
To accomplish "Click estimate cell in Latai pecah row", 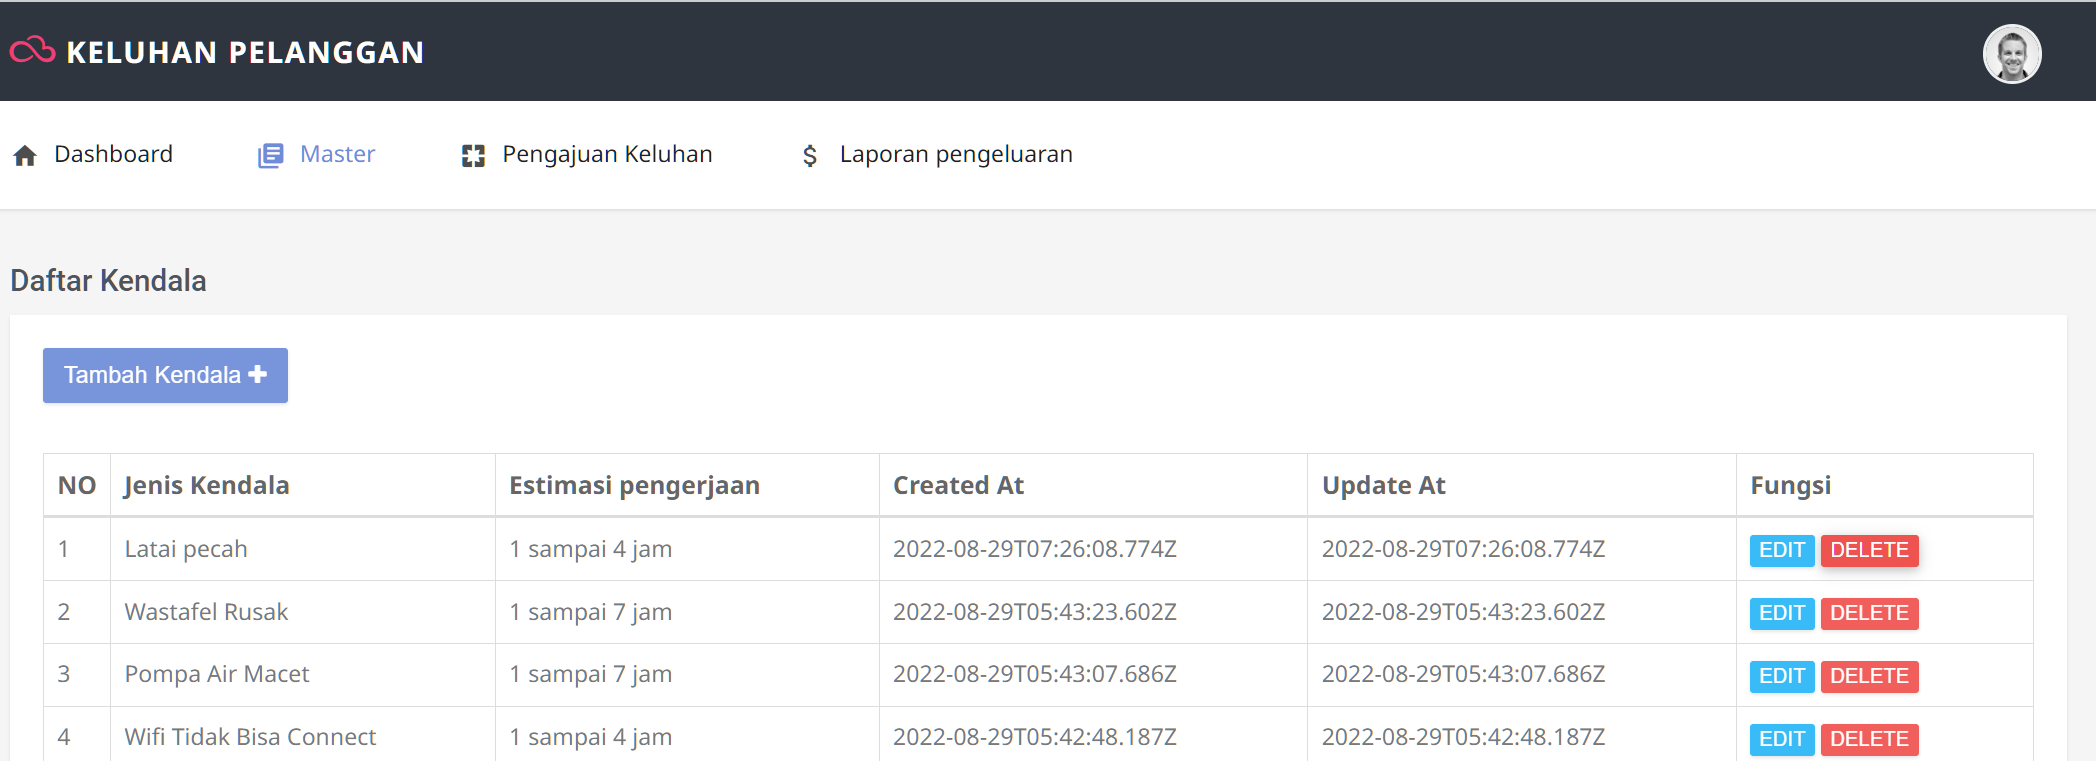I will (x=687, y=549).
